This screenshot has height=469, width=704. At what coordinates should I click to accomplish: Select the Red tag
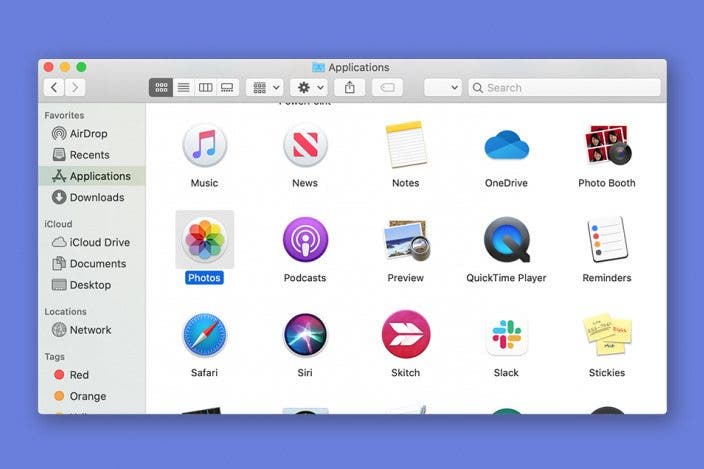(x=92, y=375)
